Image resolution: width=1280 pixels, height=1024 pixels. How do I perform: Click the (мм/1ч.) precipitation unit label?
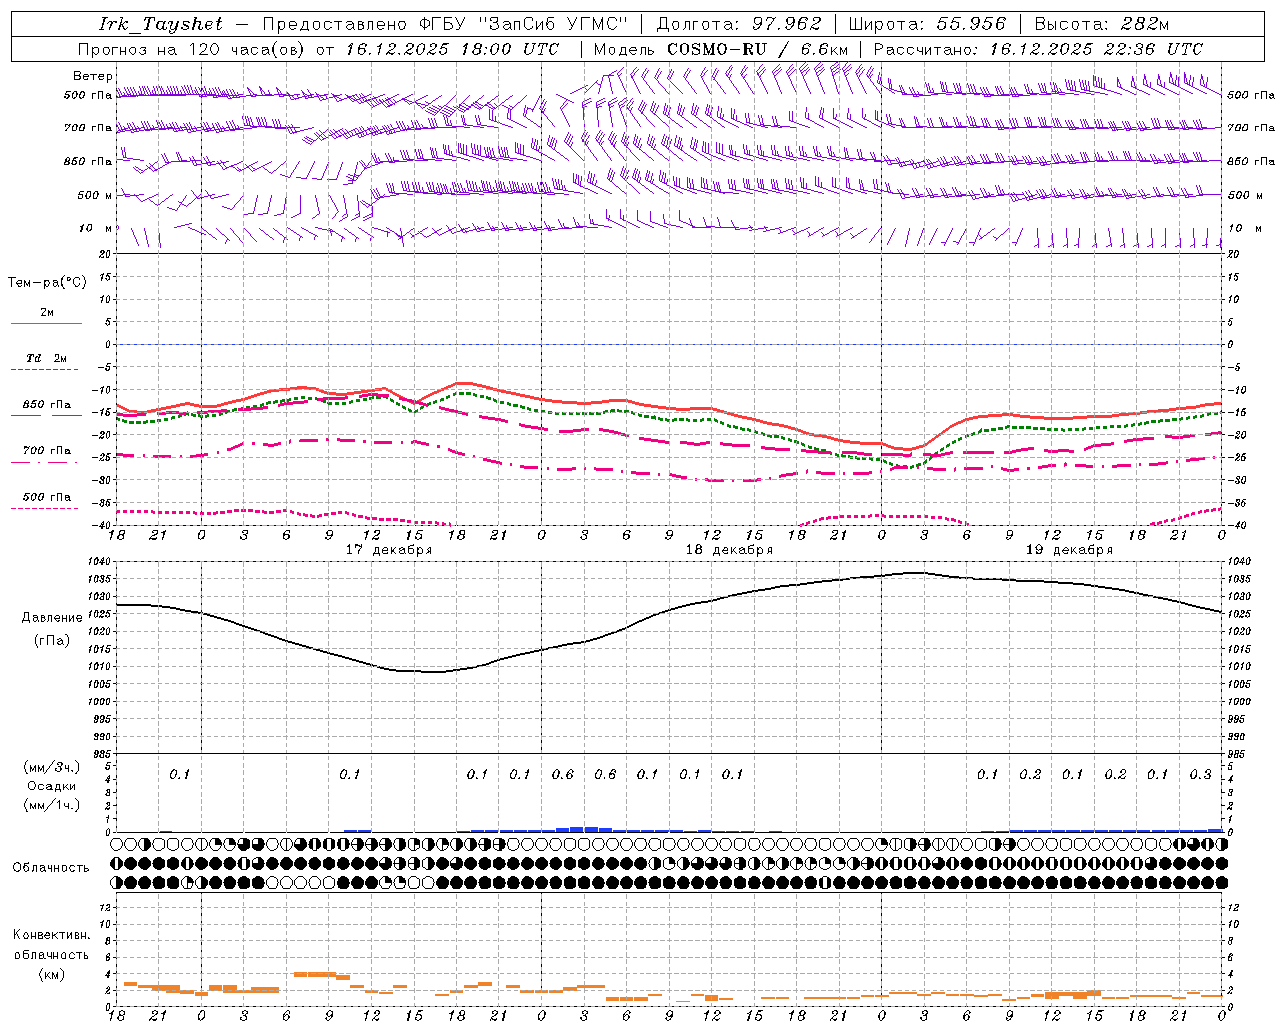point(52,805)
